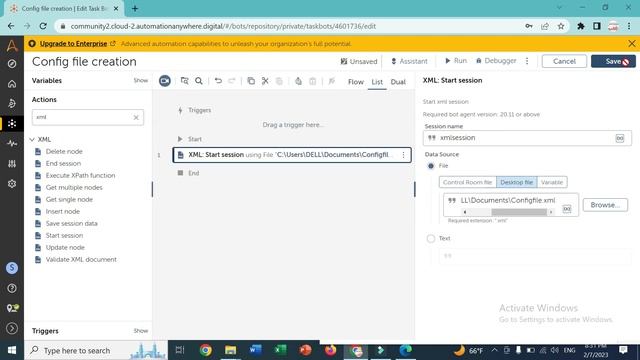Image resolution: width=640 pixels, height=360 pixels.
Task: Run the bot
Action: tap(456, 61)
